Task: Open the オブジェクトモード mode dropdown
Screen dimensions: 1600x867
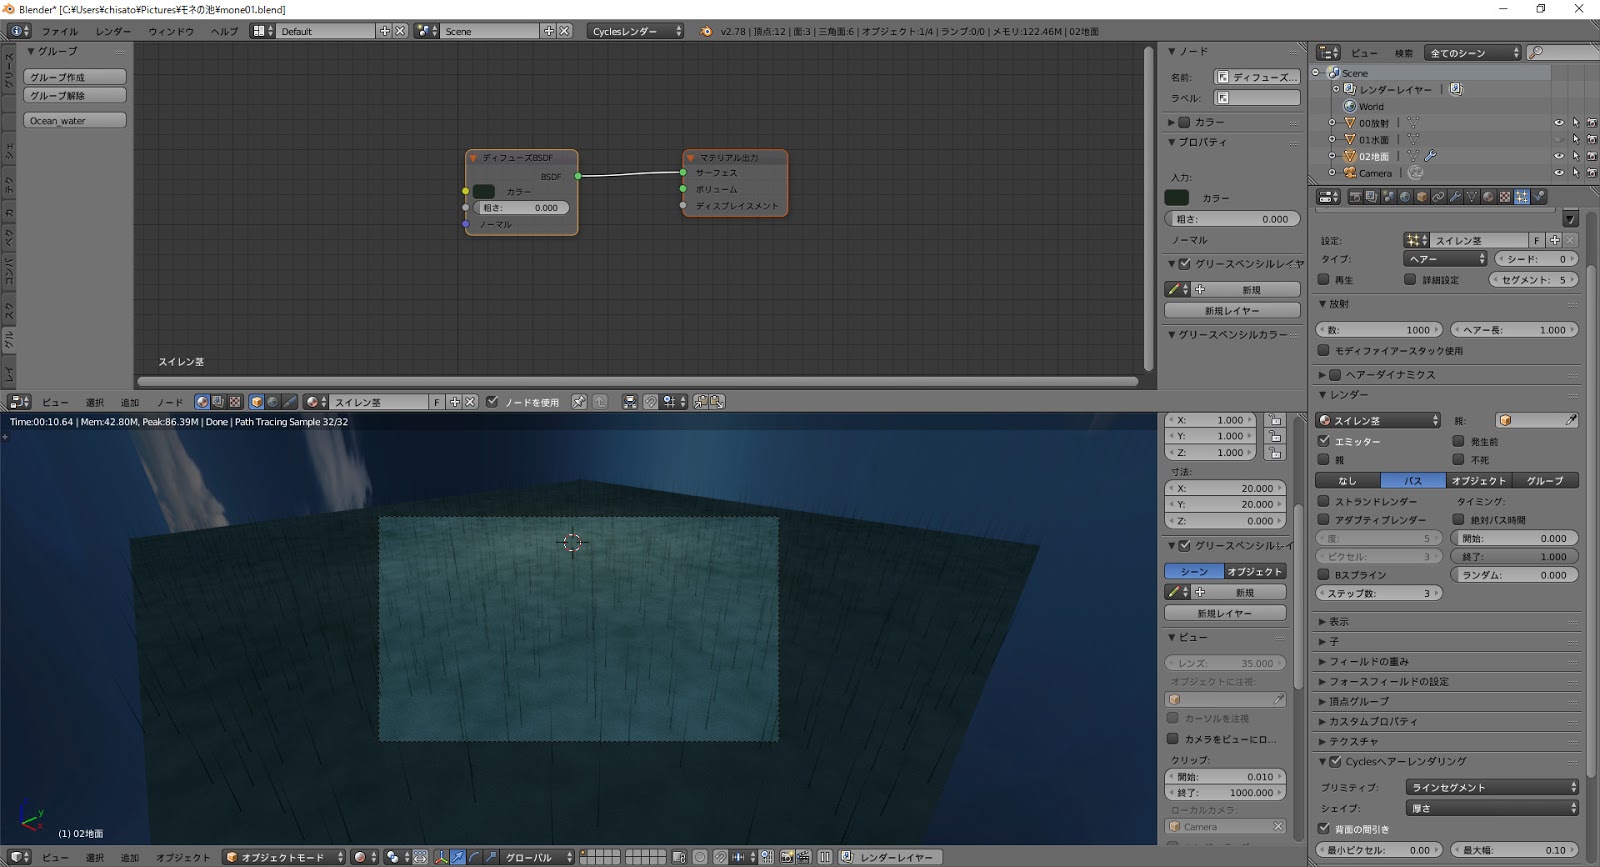Action: [284, 857]
